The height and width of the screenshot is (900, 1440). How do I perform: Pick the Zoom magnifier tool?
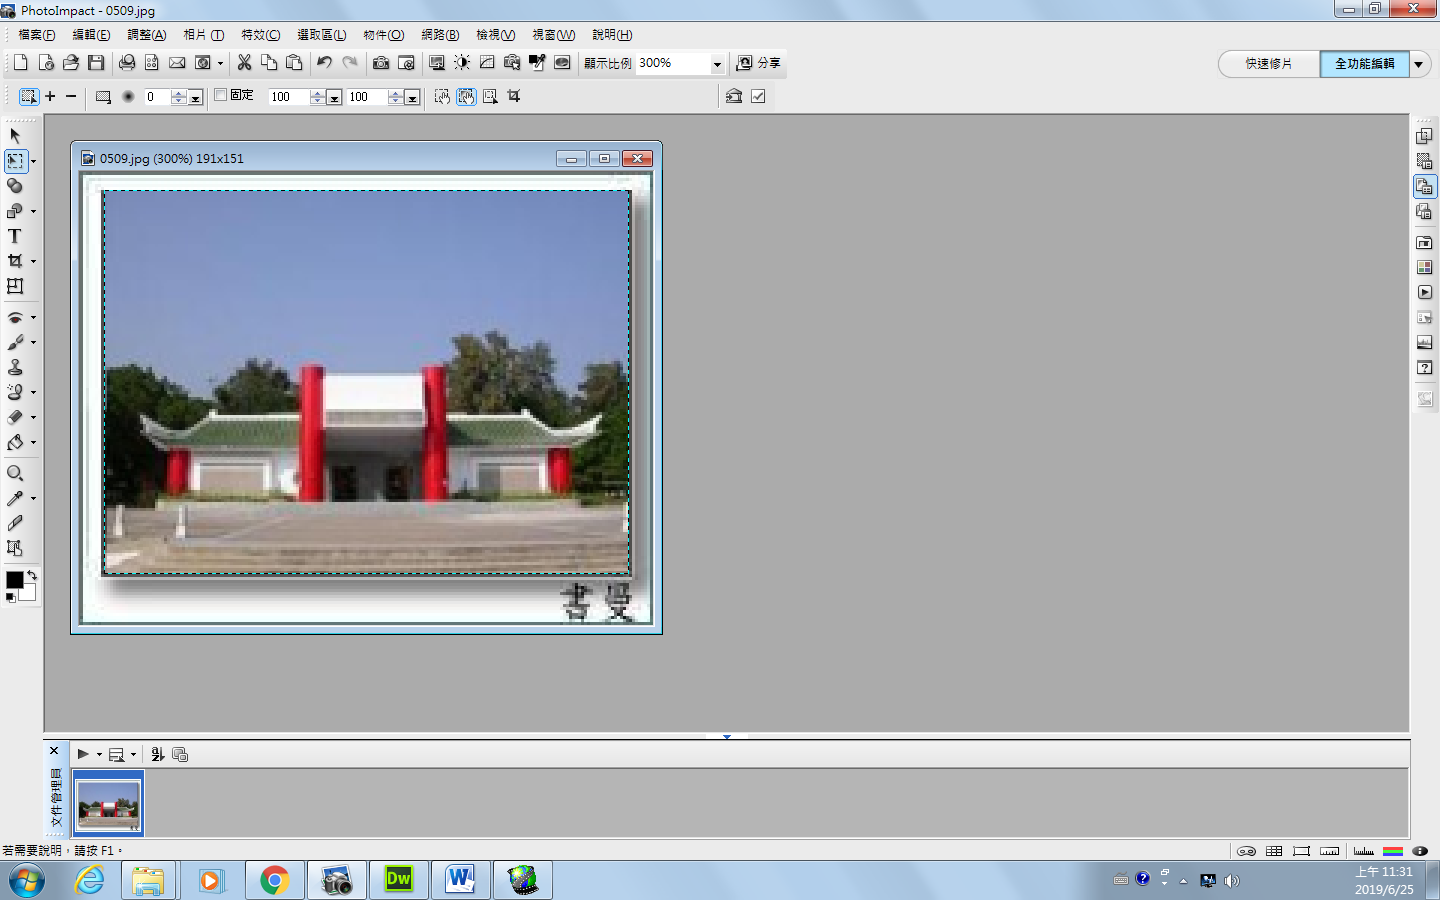[15, 473]
